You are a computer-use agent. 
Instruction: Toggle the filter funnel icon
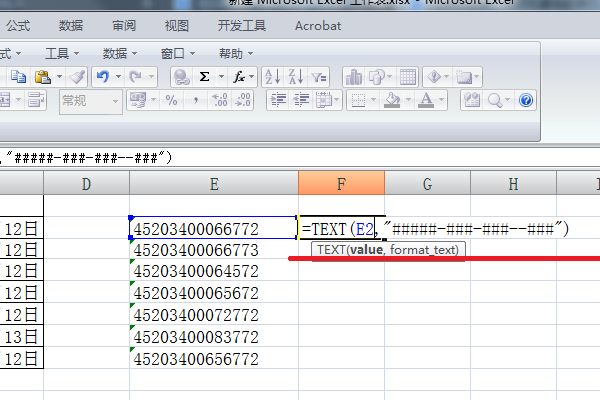click(x=319, y=78)
